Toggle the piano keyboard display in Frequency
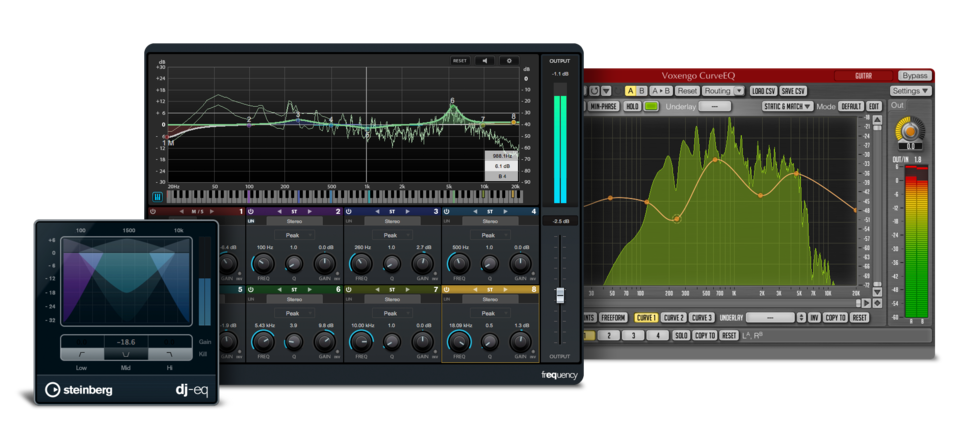Screen dimensions: 960x443 [157, 197]
